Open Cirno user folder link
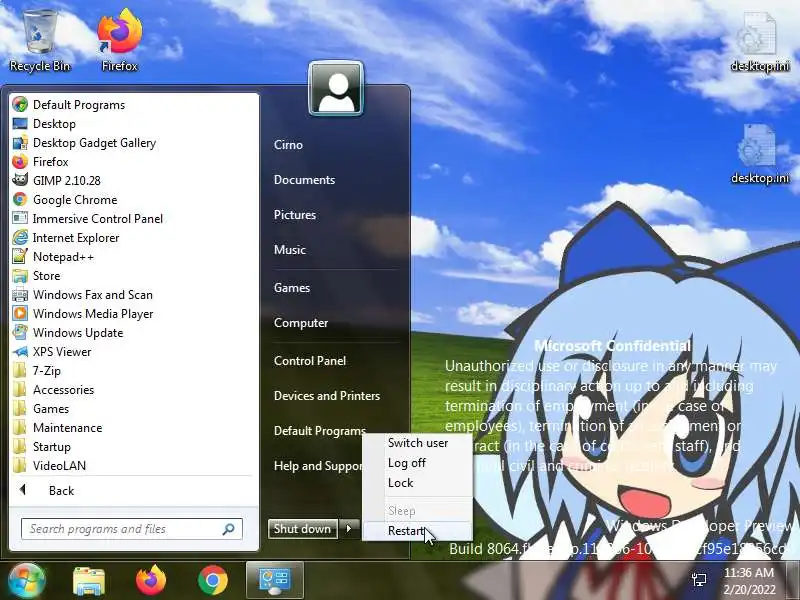The image size is (800, 600). [288, 145]
